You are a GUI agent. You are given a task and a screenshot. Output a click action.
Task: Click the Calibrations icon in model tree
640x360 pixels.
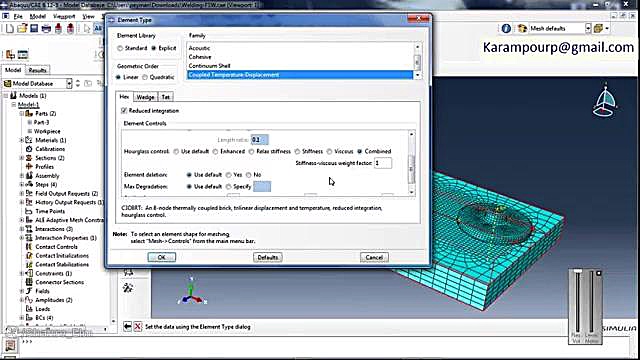[29, 149]
